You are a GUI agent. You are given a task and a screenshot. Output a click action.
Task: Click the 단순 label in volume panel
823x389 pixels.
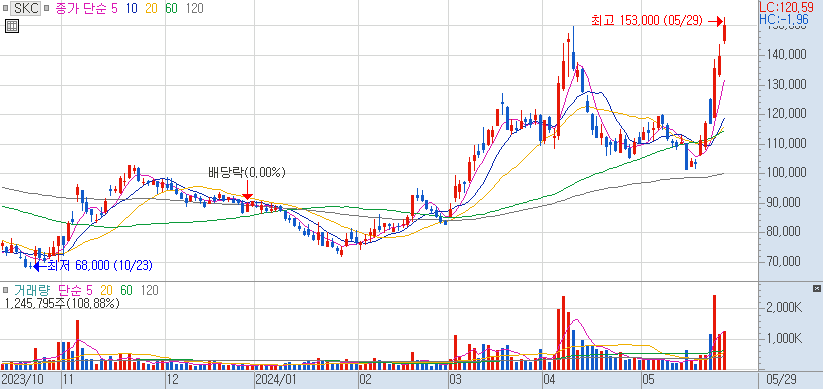point(70,290)
